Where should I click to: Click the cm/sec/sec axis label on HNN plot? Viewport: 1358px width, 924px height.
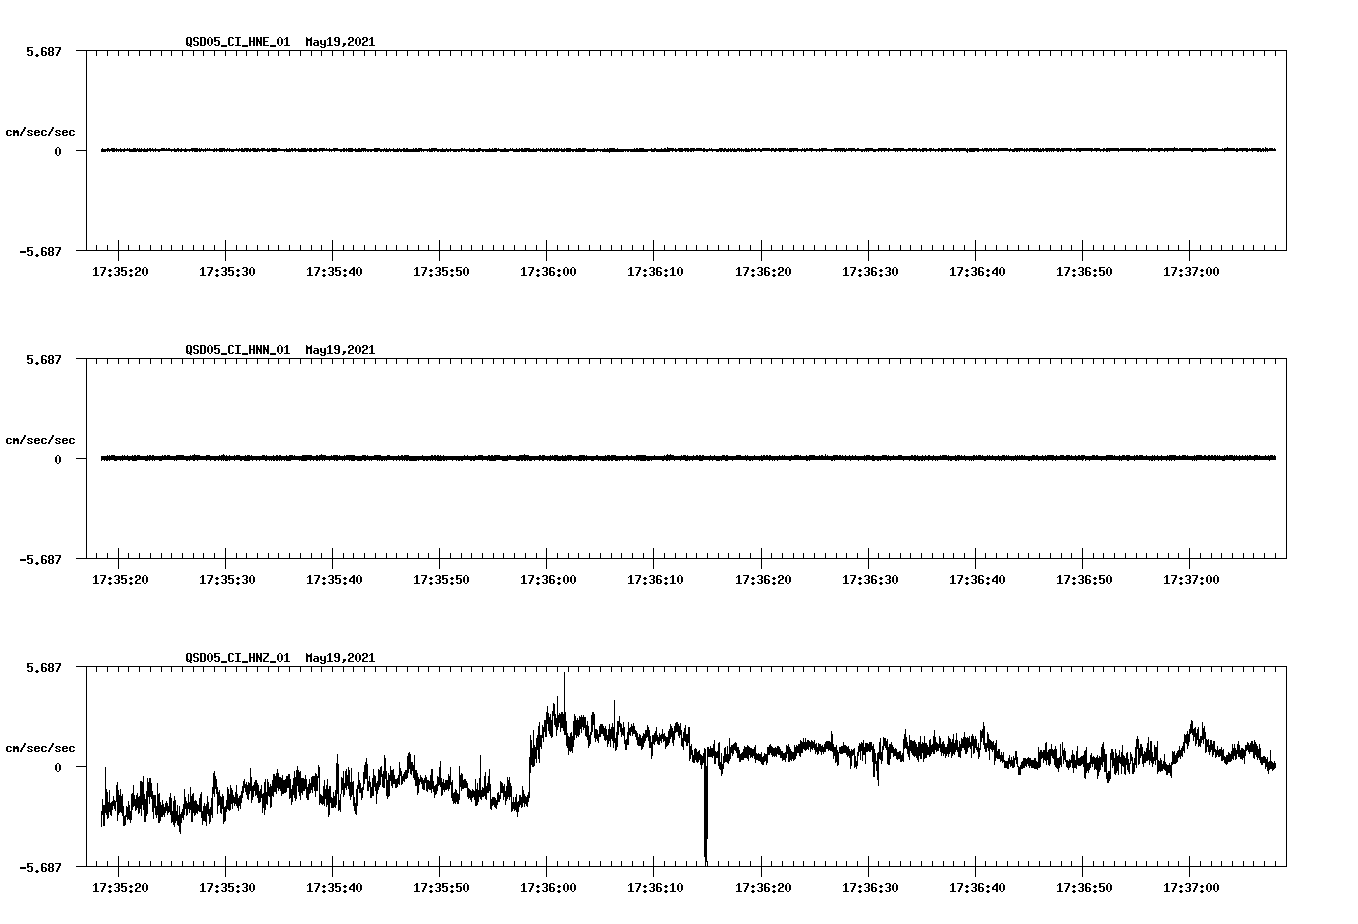pos(42,439)
